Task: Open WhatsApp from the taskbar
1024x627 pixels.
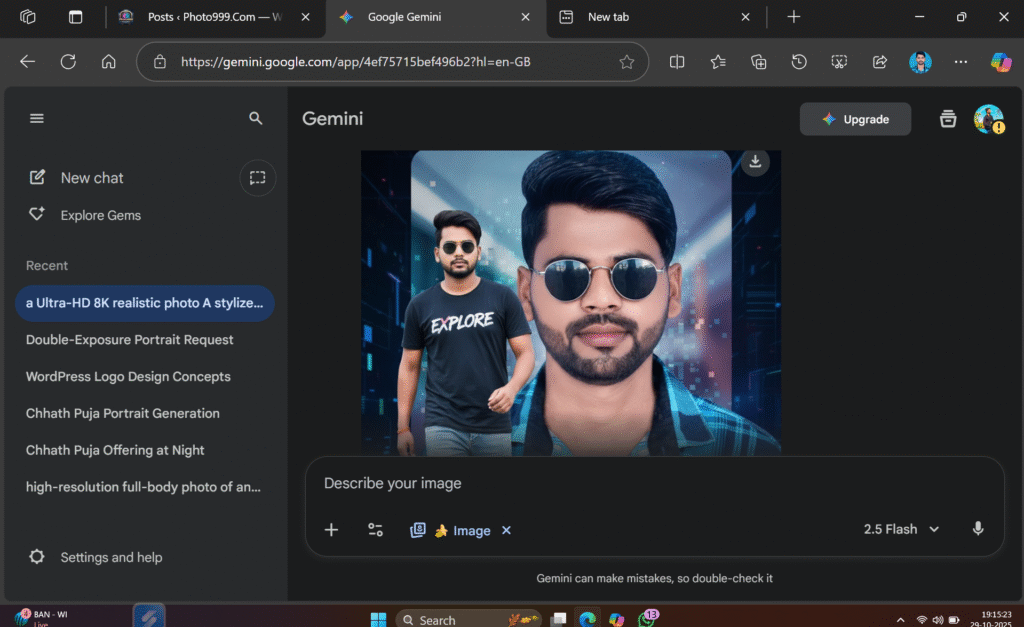Action: [648, 618]
